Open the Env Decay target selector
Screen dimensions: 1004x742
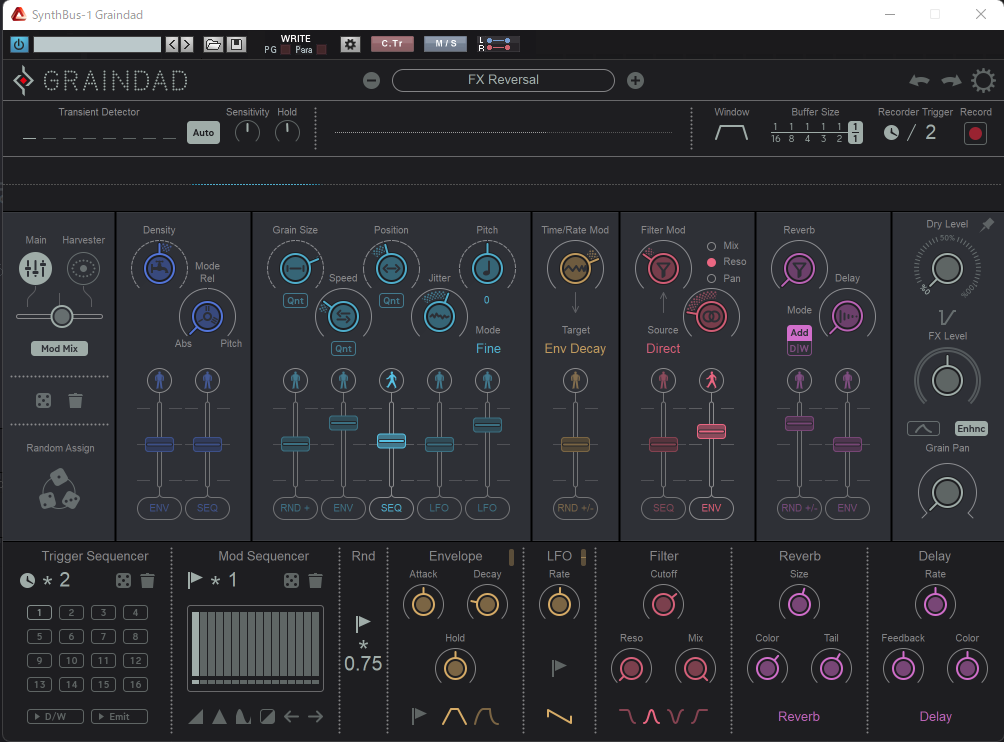click(575, 348)
